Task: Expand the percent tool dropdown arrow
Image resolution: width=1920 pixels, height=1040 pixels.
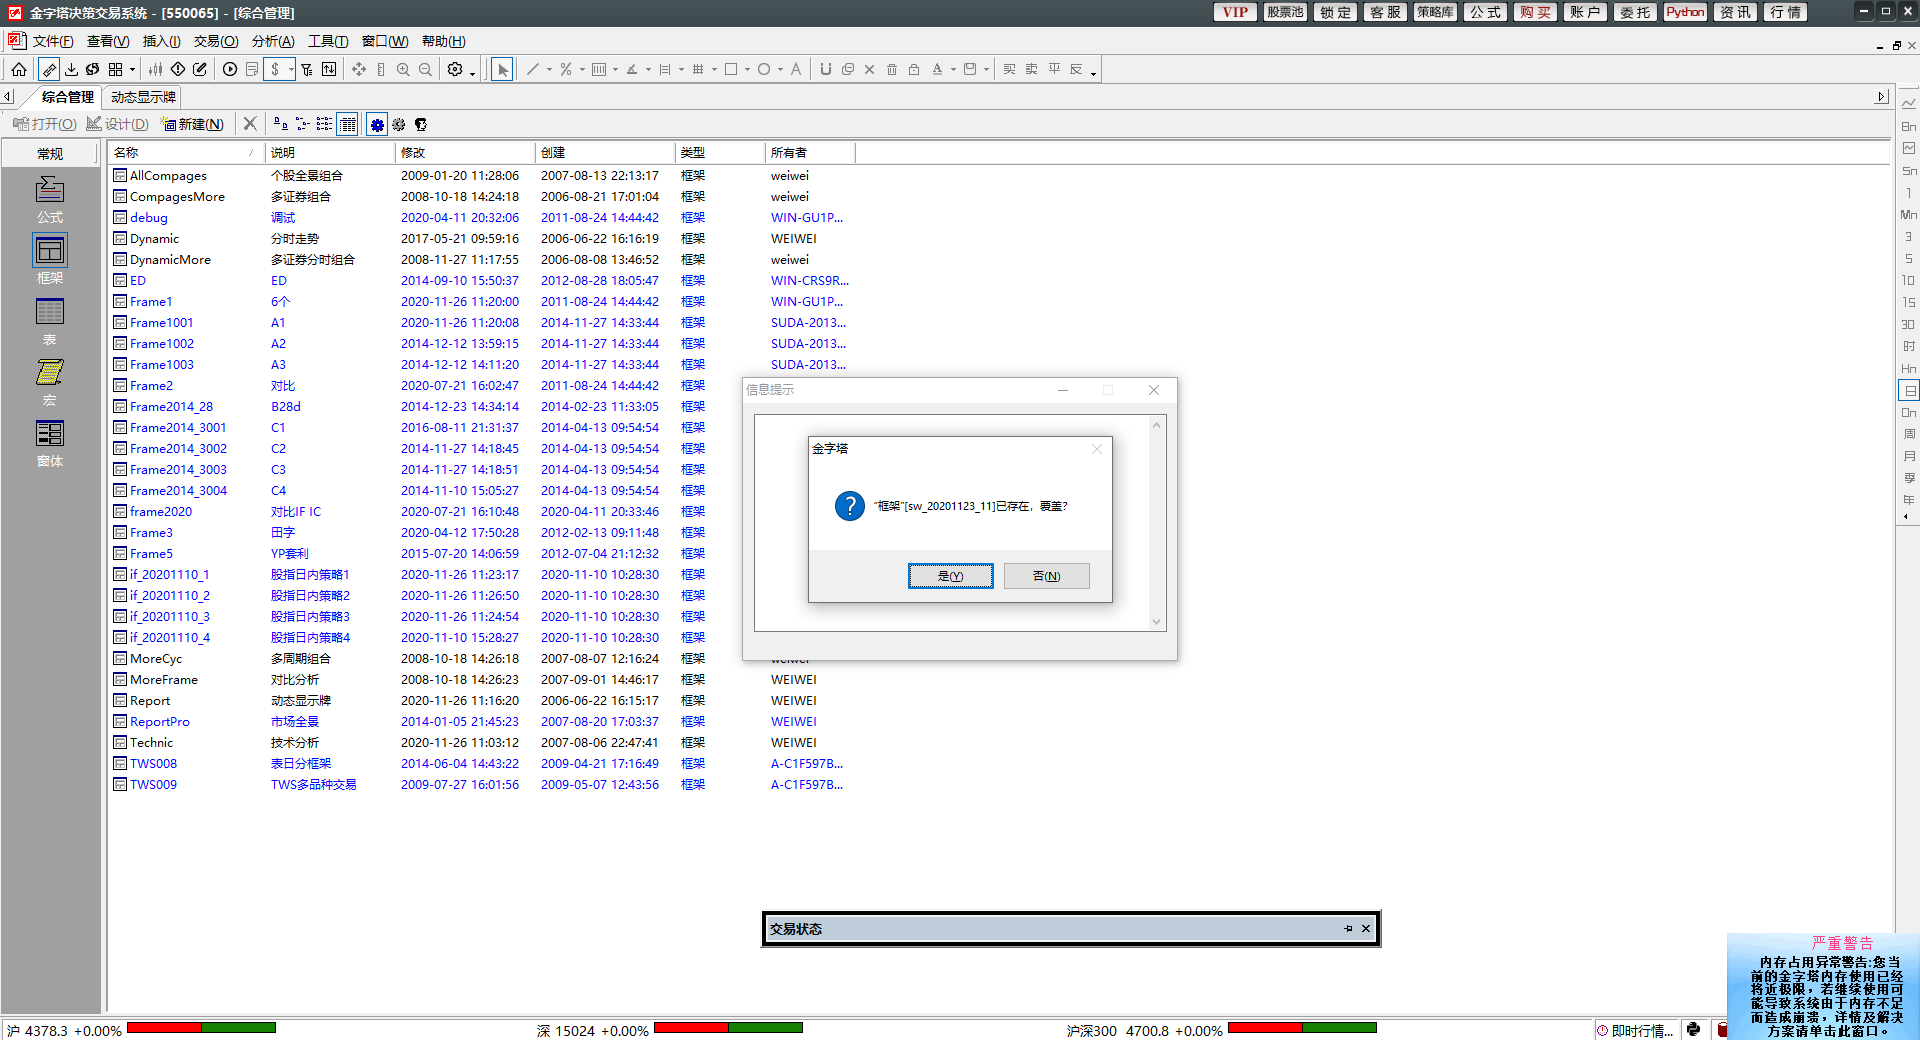Action: tap(582, 70)
